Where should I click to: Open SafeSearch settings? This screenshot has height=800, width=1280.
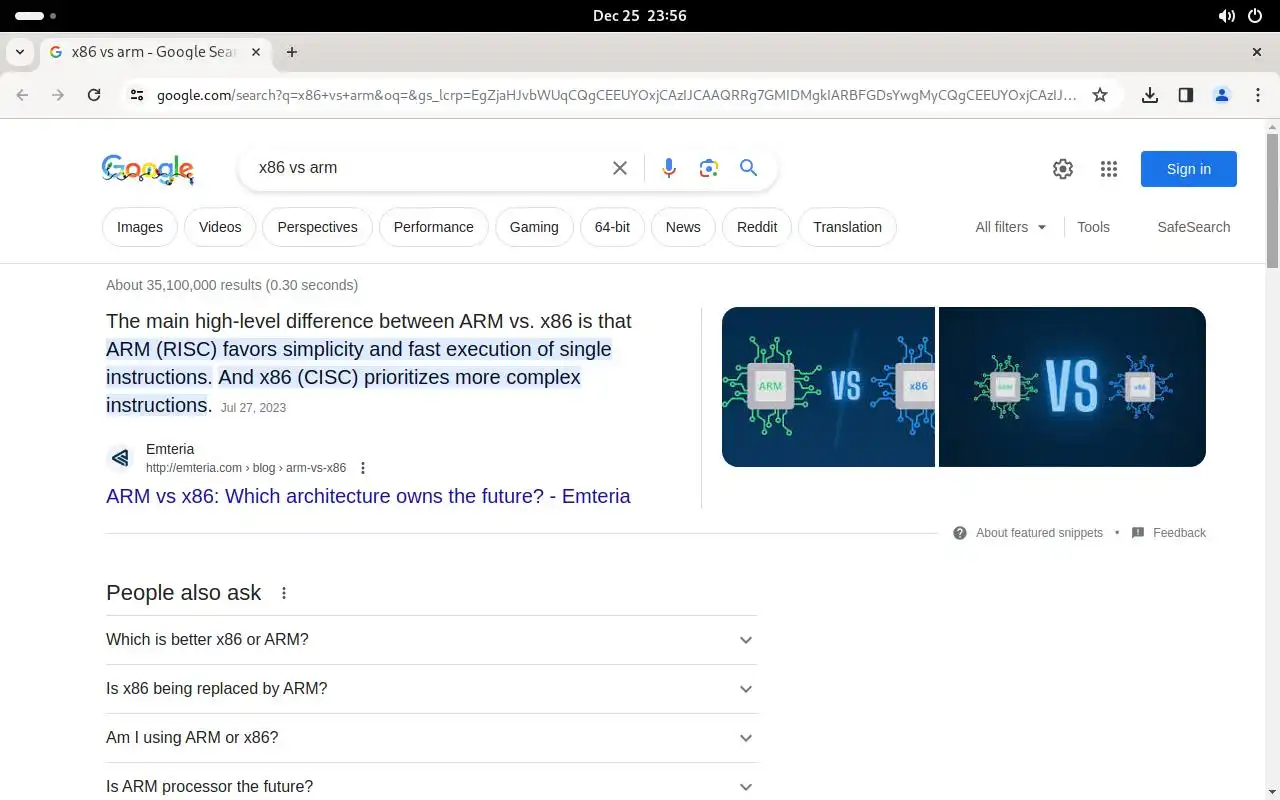click(1194, 227)
